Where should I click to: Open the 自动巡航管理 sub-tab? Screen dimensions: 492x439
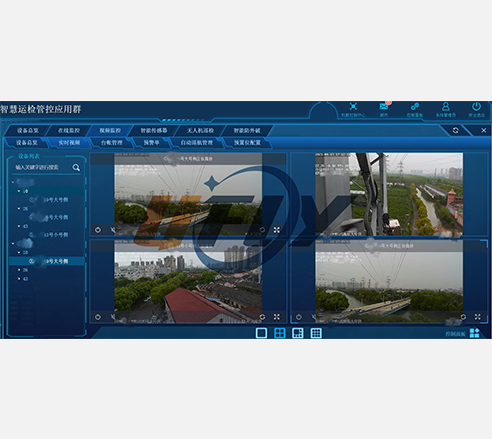pos(197,143)
